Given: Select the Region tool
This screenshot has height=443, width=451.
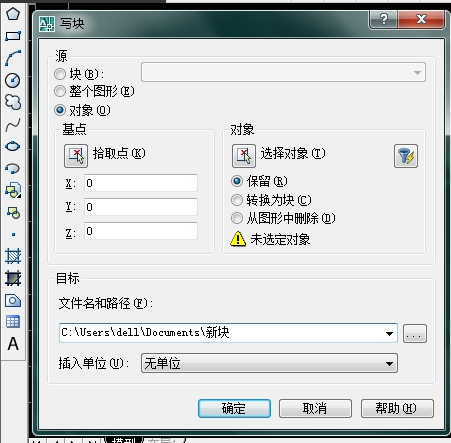Looking at the screenshot, I should [x=13, y=300].
